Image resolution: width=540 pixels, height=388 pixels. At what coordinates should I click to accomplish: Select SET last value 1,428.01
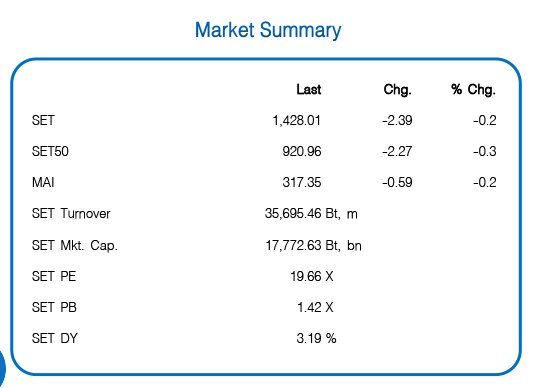(x=297, y=121)
